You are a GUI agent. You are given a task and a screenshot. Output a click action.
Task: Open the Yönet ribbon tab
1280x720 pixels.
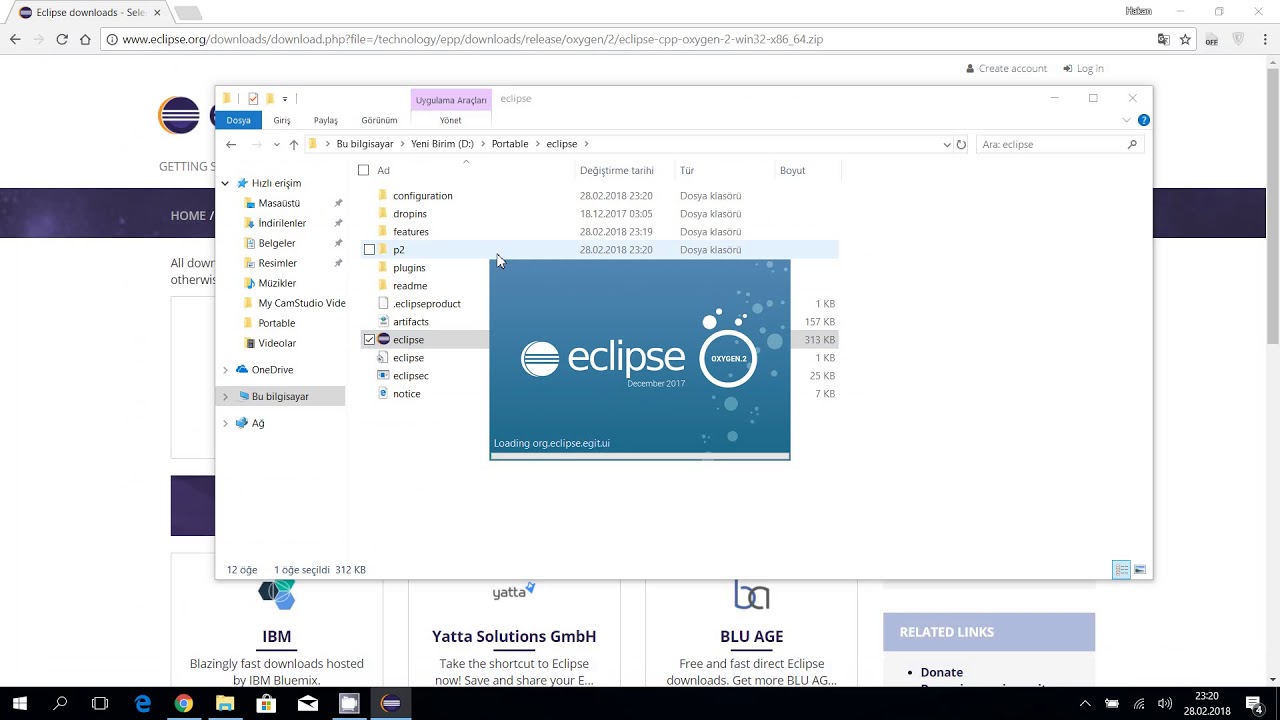(451, 120)
